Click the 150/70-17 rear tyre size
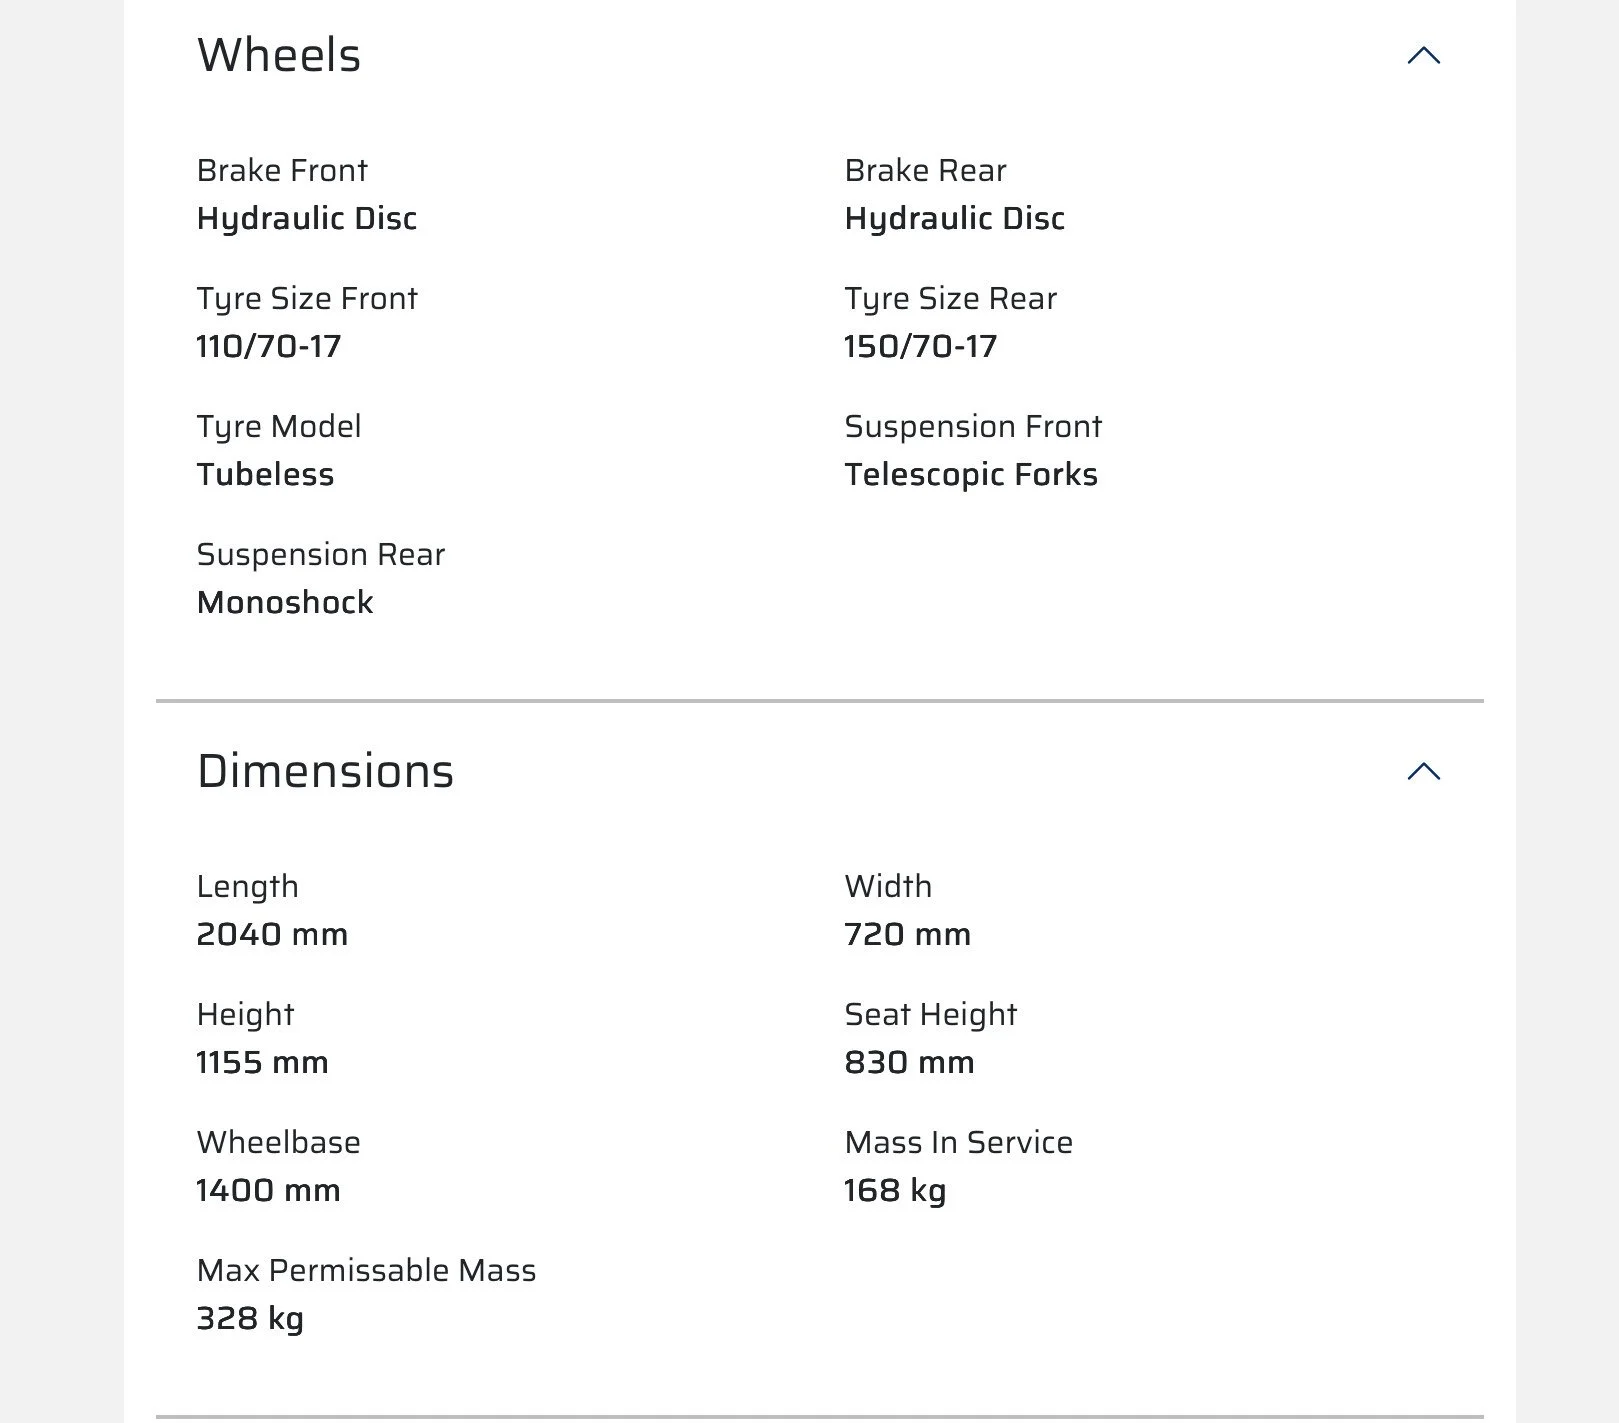The height and width of the screenshot is (1423, 1619). (x=921, y=347)
